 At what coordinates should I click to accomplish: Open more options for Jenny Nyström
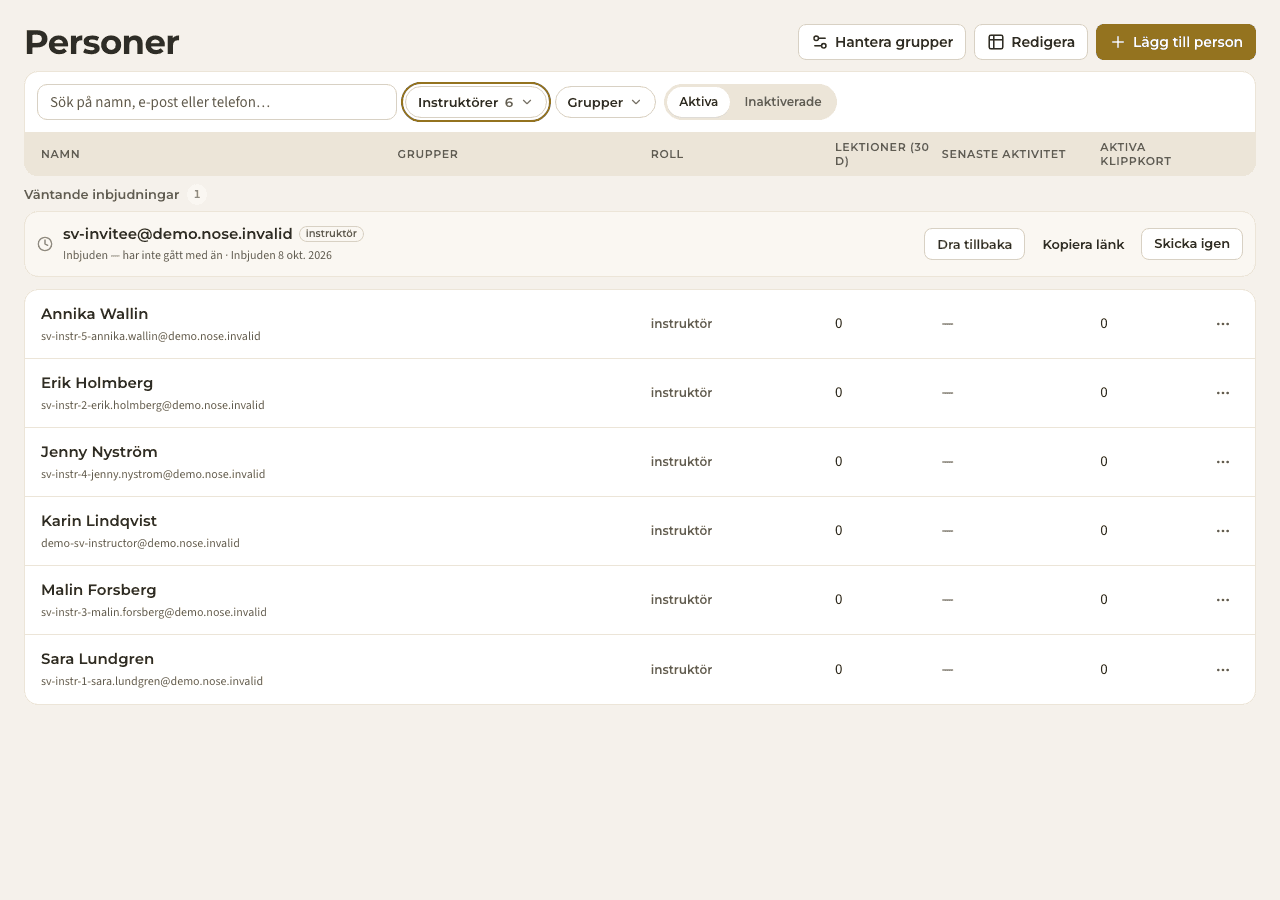click(1222, 462)
